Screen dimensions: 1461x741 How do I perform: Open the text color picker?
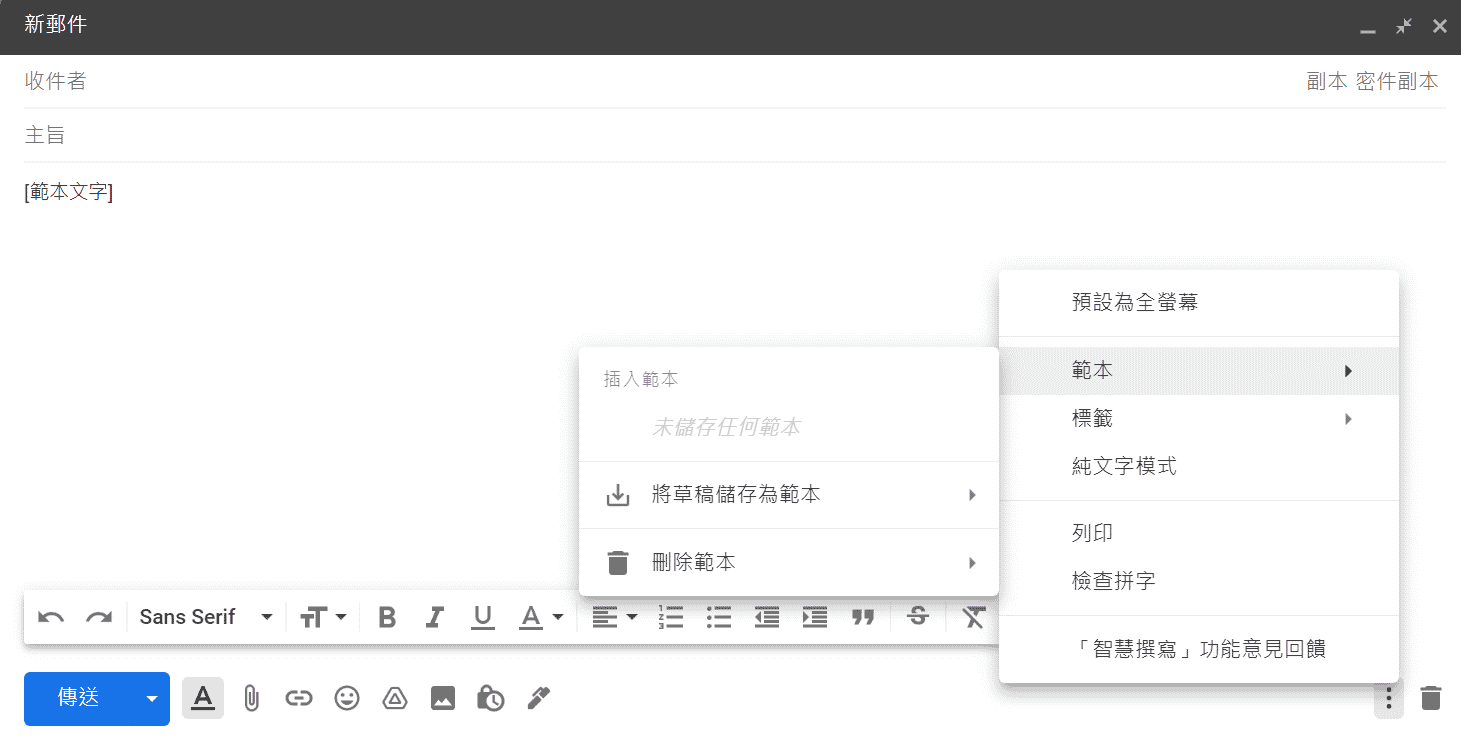click(541, 617)
